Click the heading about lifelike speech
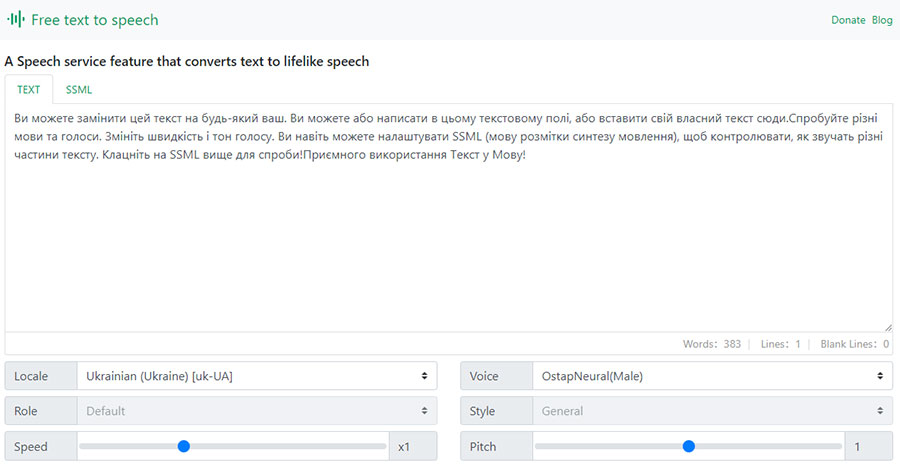The height and width of the screenshot is (466, 900). (187, 62)
